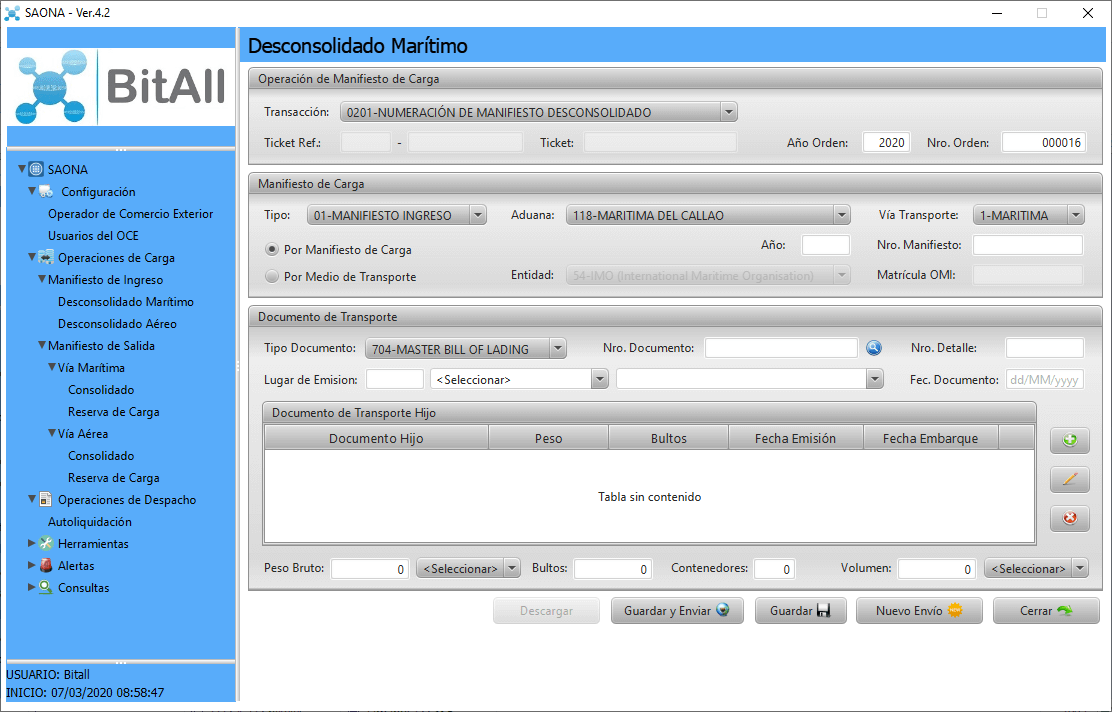Image resolution: width=1112 pixels, height=712 pixels.
Task: Click the Herramientas tools icon in sidebar
Action: pos(46,544)
